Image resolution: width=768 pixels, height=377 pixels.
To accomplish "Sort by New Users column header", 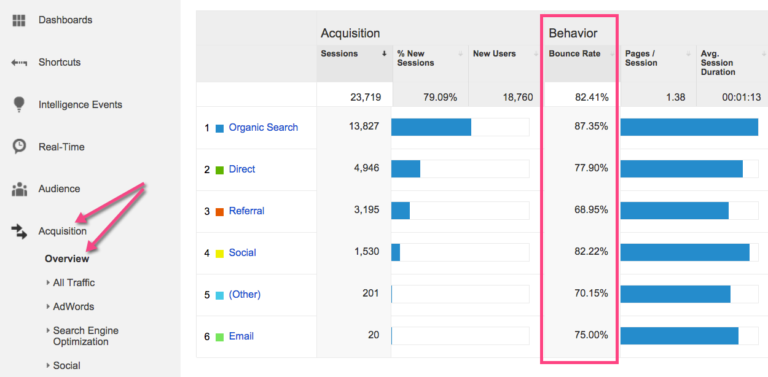I will pyautogui.click(x=506, y=63).
